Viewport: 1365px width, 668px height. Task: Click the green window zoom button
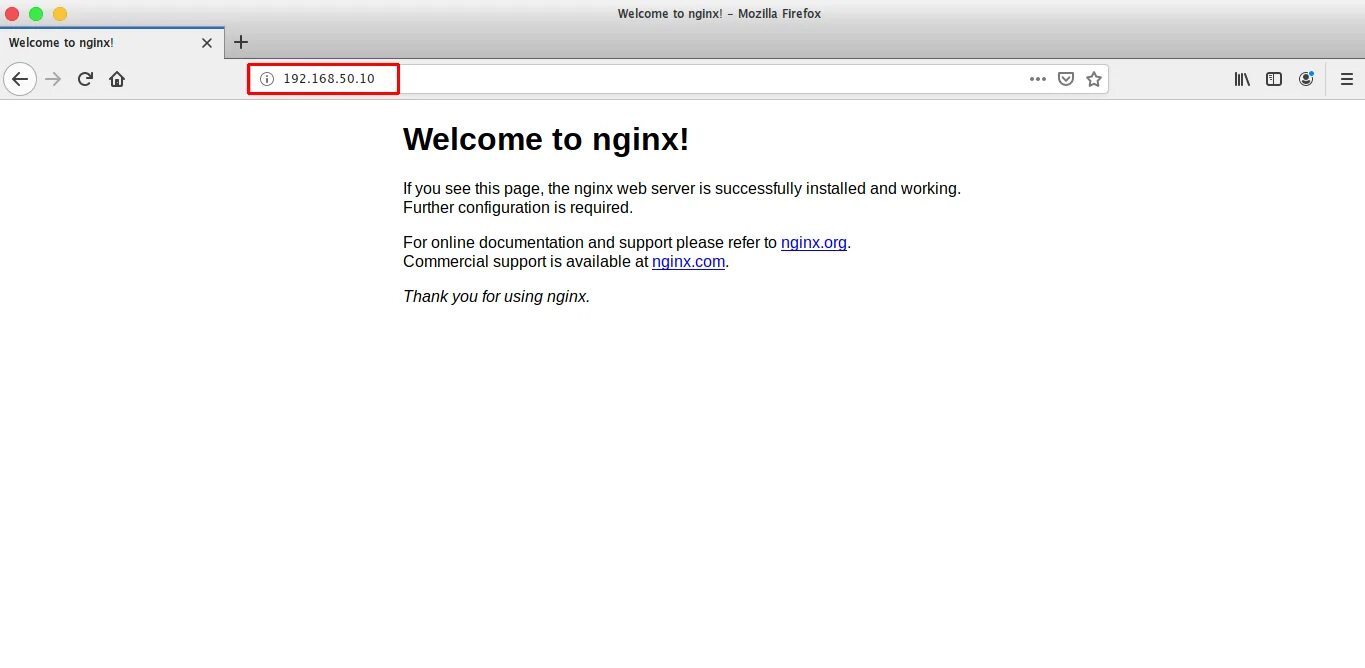click(x=36, y=13)
